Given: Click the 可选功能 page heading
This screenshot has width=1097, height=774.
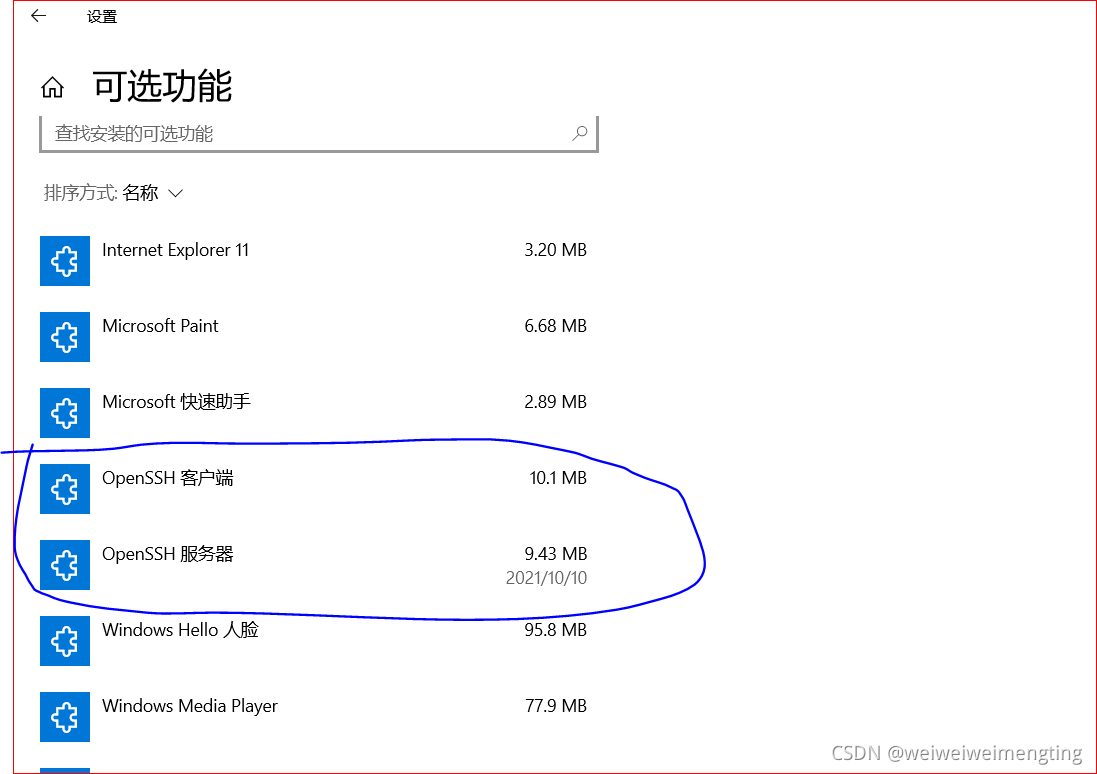Looking at the screenshot, I should pyautogui.click(x=162, y=86).
